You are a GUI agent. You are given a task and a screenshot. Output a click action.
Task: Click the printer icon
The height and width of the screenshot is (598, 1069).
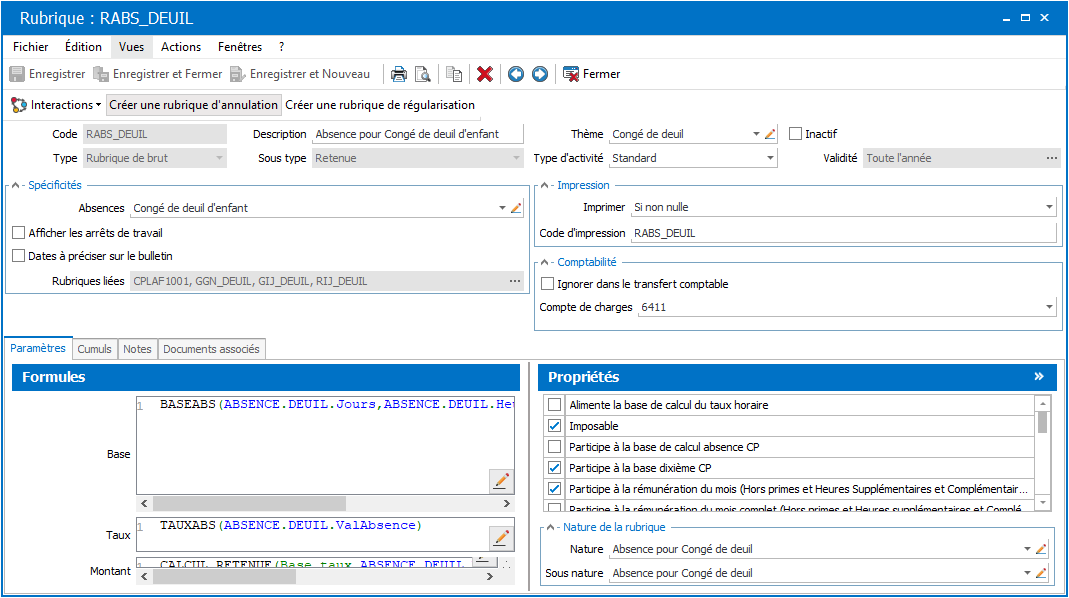point(399,74)
